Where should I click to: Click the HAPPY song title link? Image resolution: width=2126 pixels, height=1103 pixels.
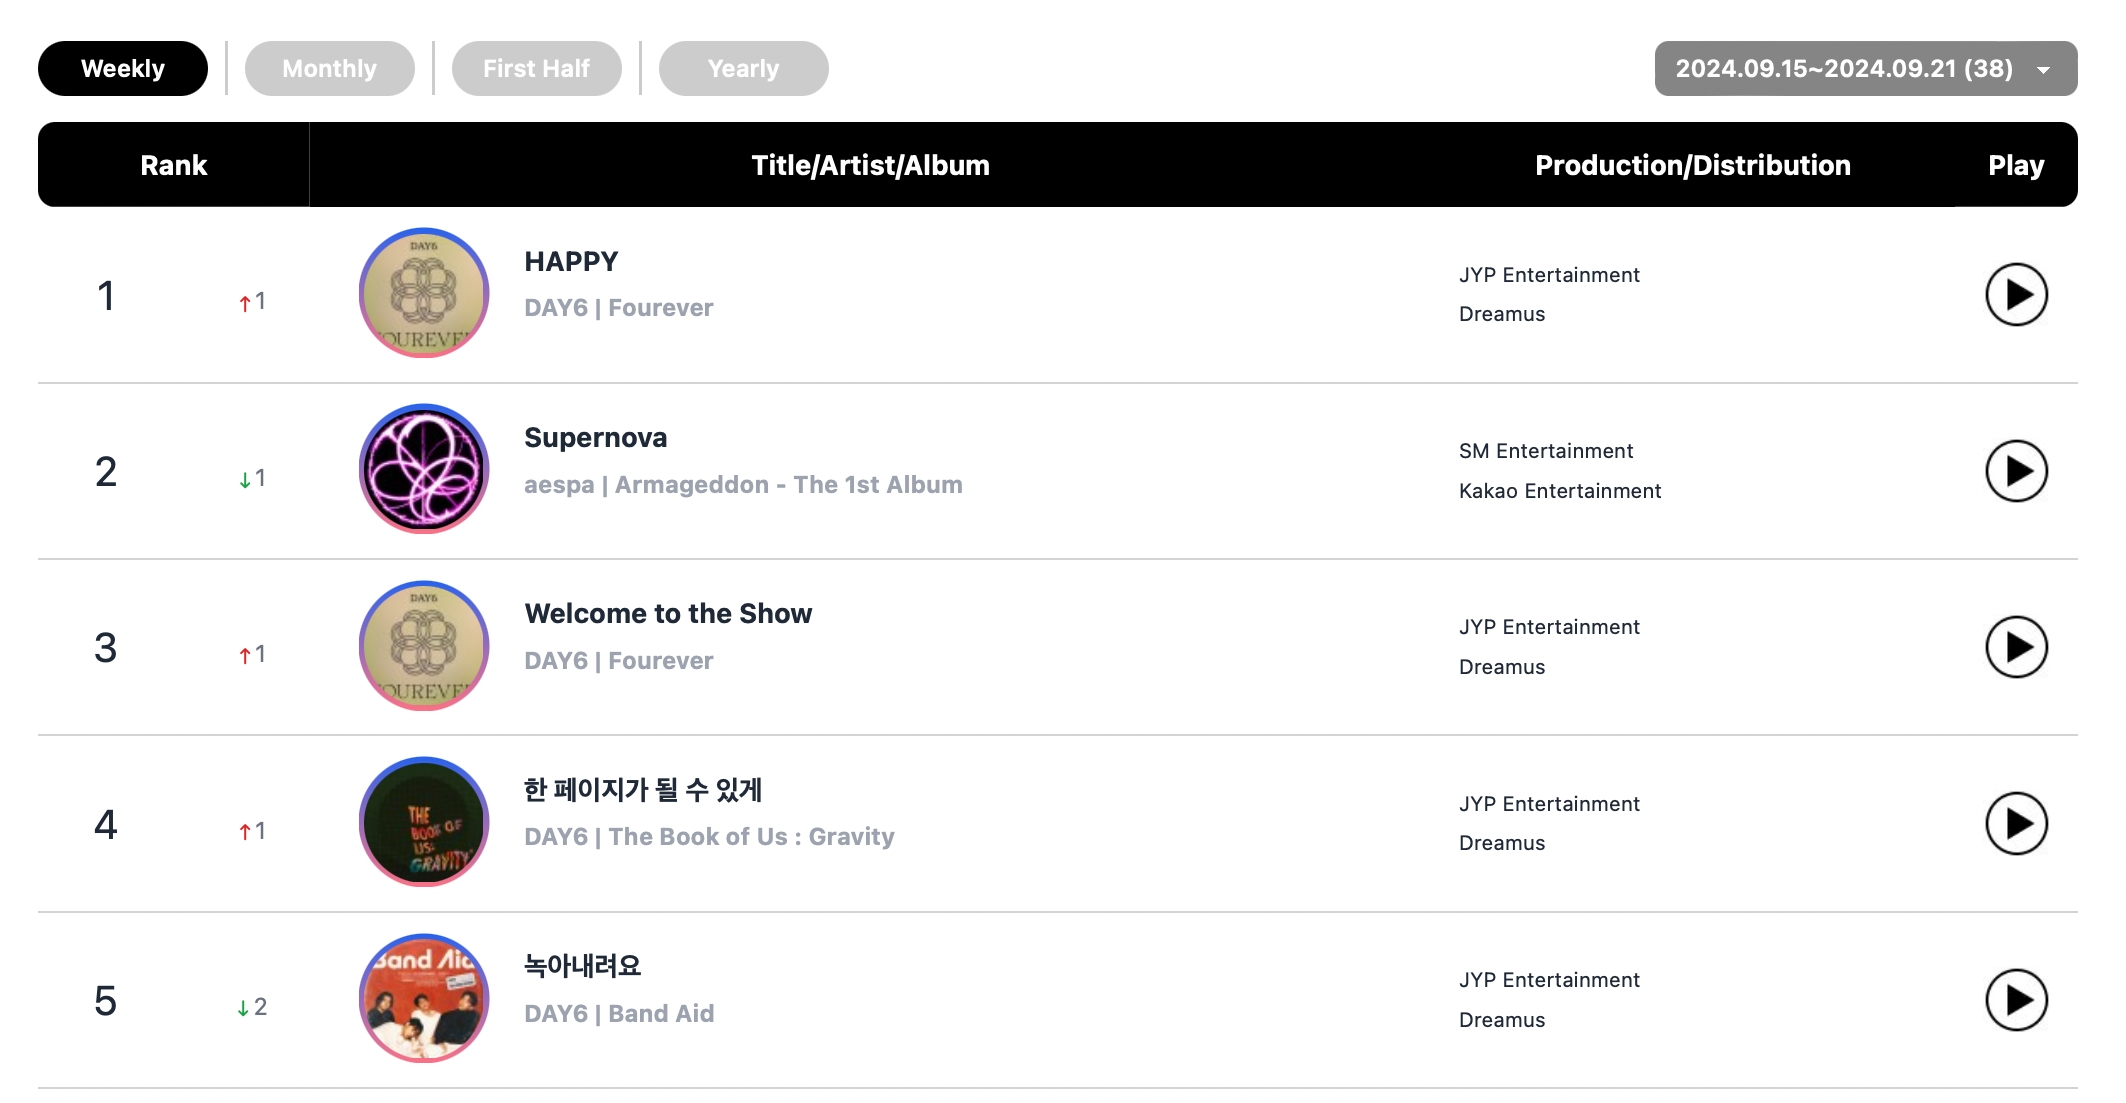tap(571, 262)
